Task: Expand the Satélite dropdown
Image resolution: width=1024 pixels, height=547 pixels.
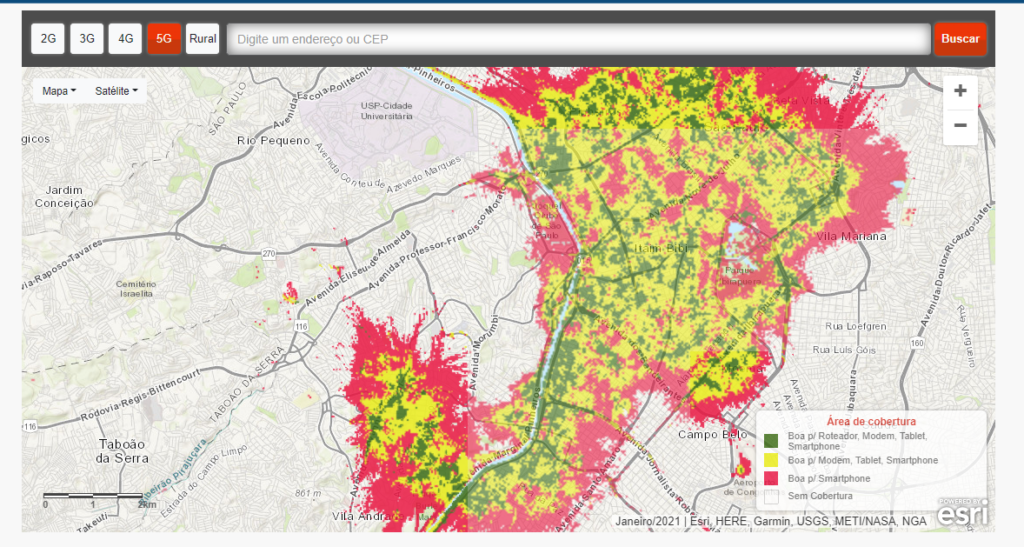Action: [x=116, y=91]
